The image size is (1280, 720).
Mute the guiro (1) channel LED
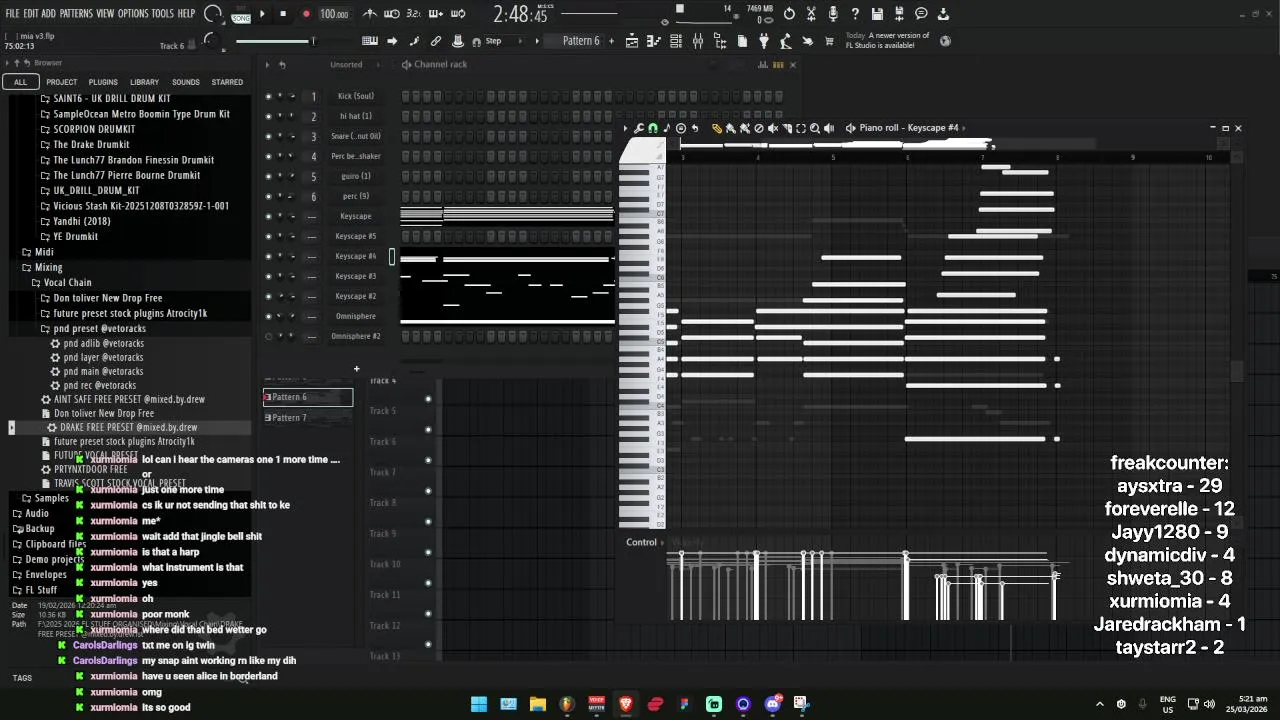tap(268, 177)
